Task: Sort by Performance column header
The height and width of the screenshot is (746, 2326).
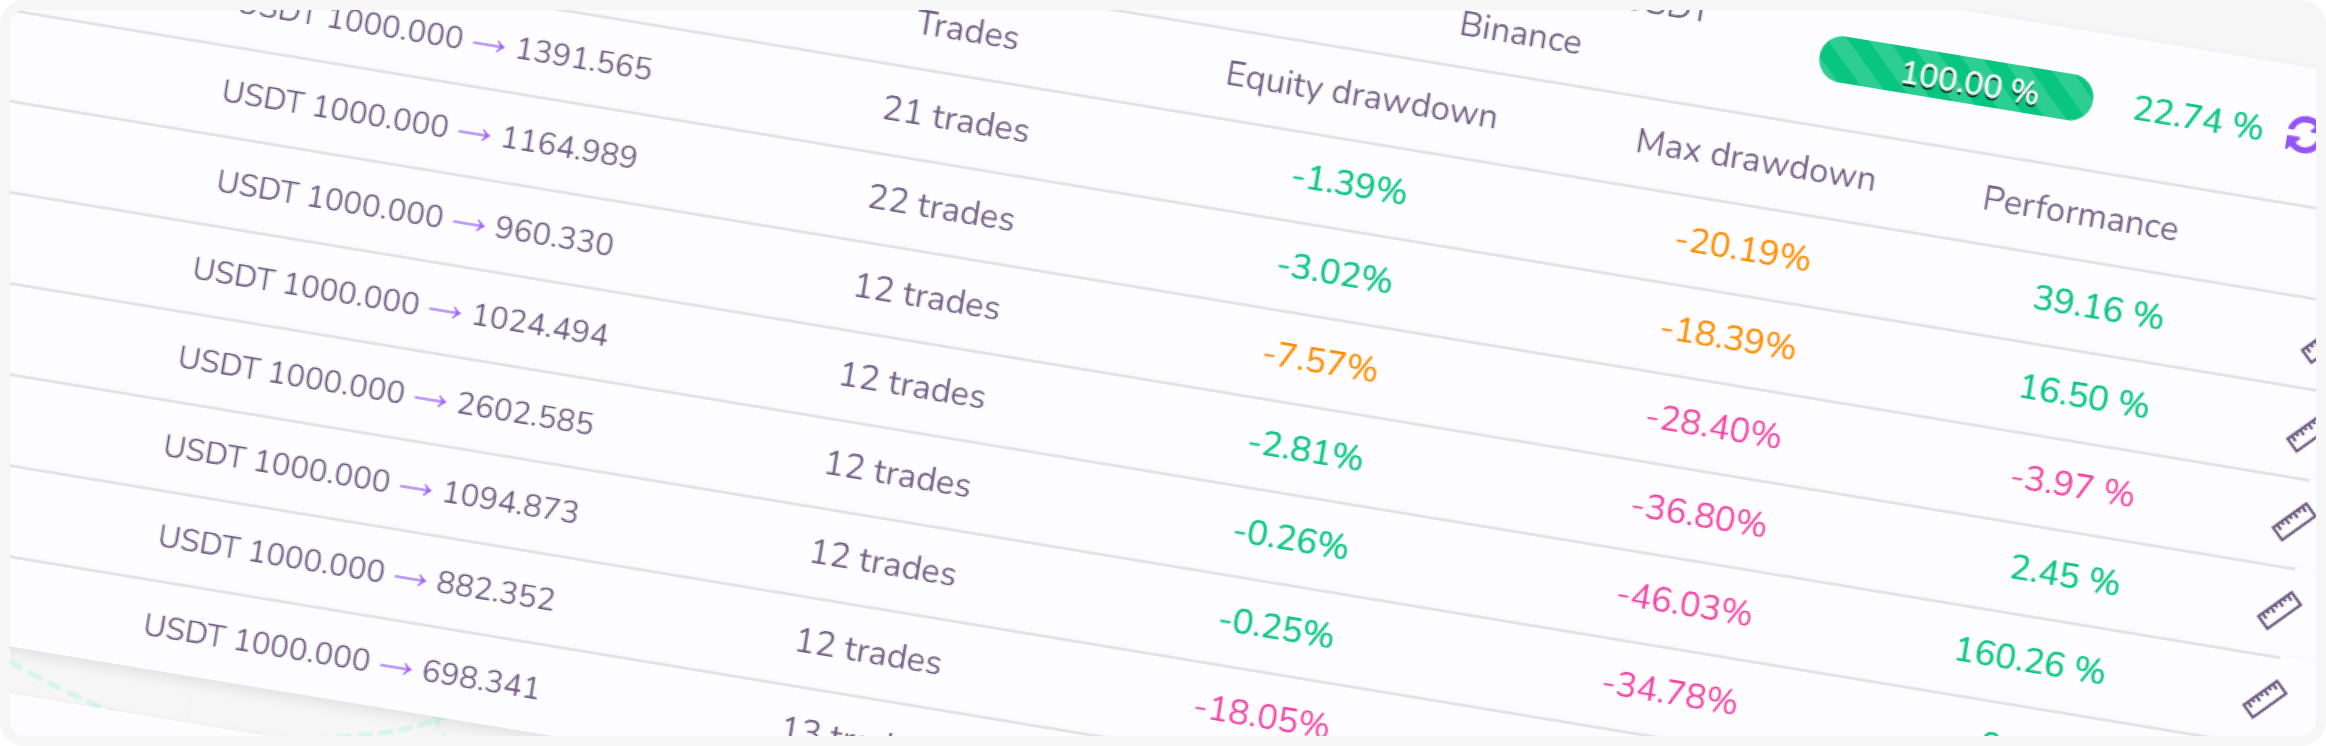Action: coord(2080,213)
